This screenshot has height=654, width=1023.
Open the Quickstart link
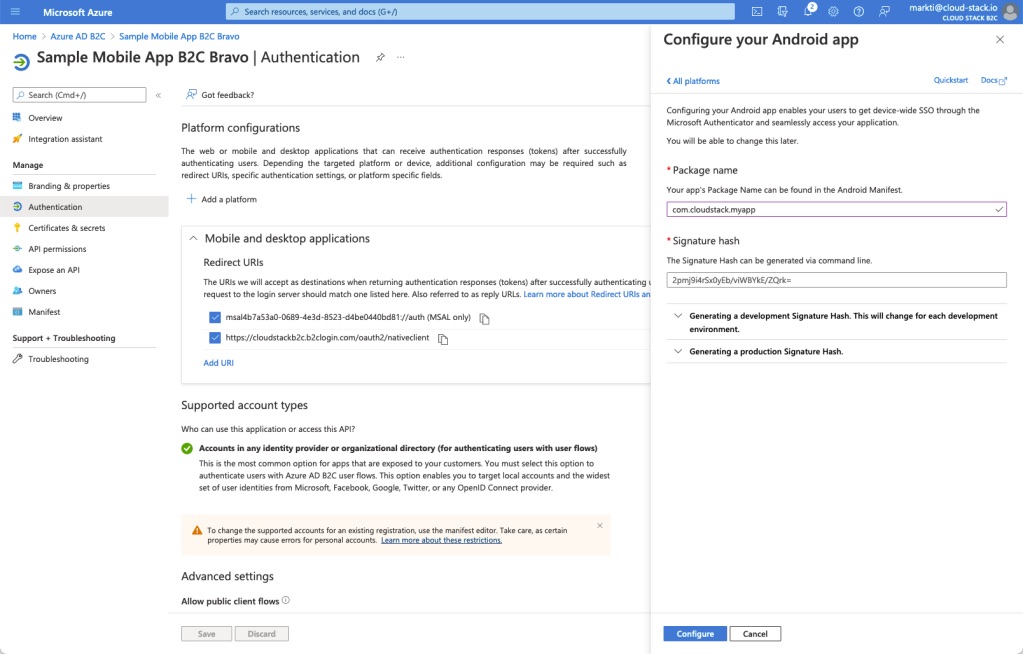click(951, 80)
